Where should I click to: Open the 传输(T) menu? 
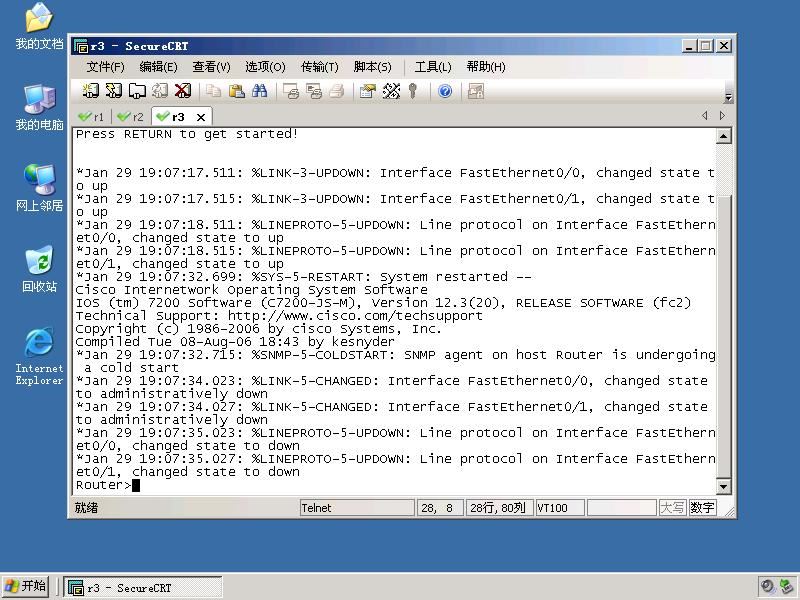tap(319, 67)
